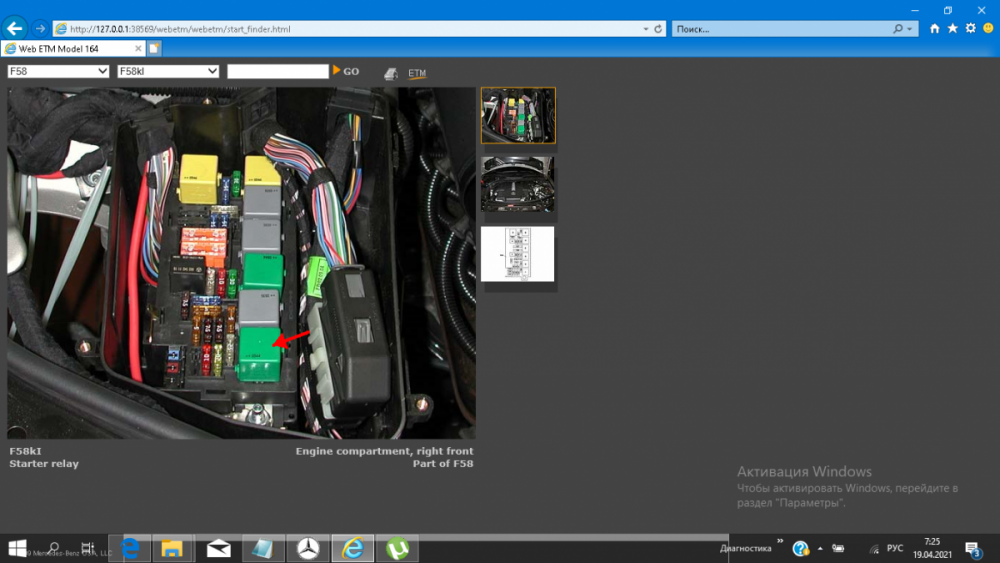Open the address bar history dropdown arrow

pyautogui.click(x=645, y=29)
